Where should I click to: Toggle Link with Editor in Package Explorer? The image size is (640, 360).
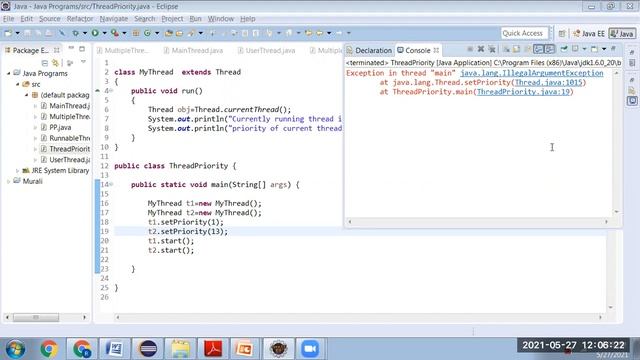[55, 62]
